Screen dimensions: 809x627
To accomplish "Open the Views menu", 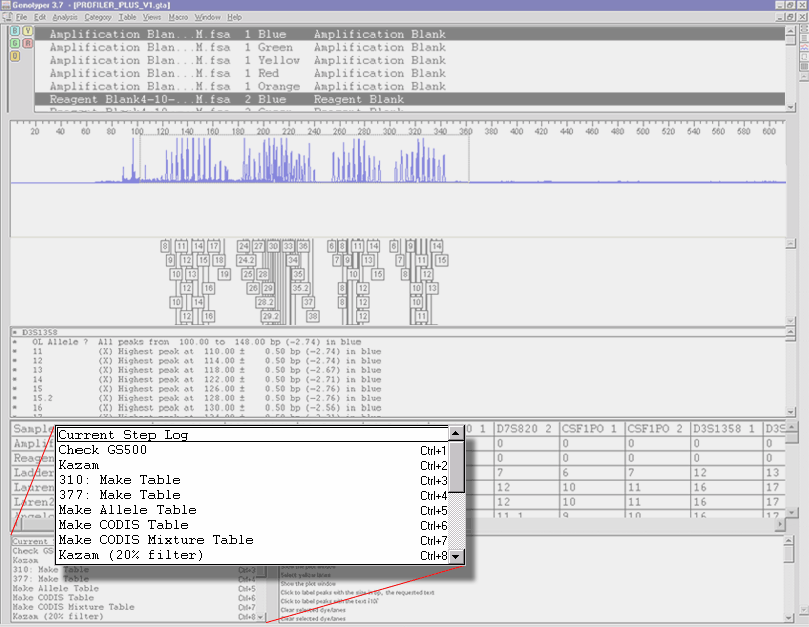I will (x=152, y=17).
